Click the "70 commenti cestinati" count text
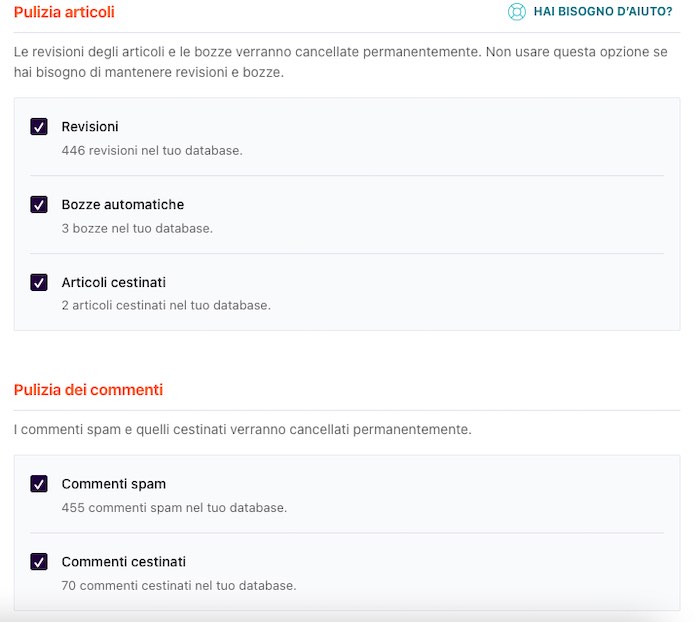 179,586
